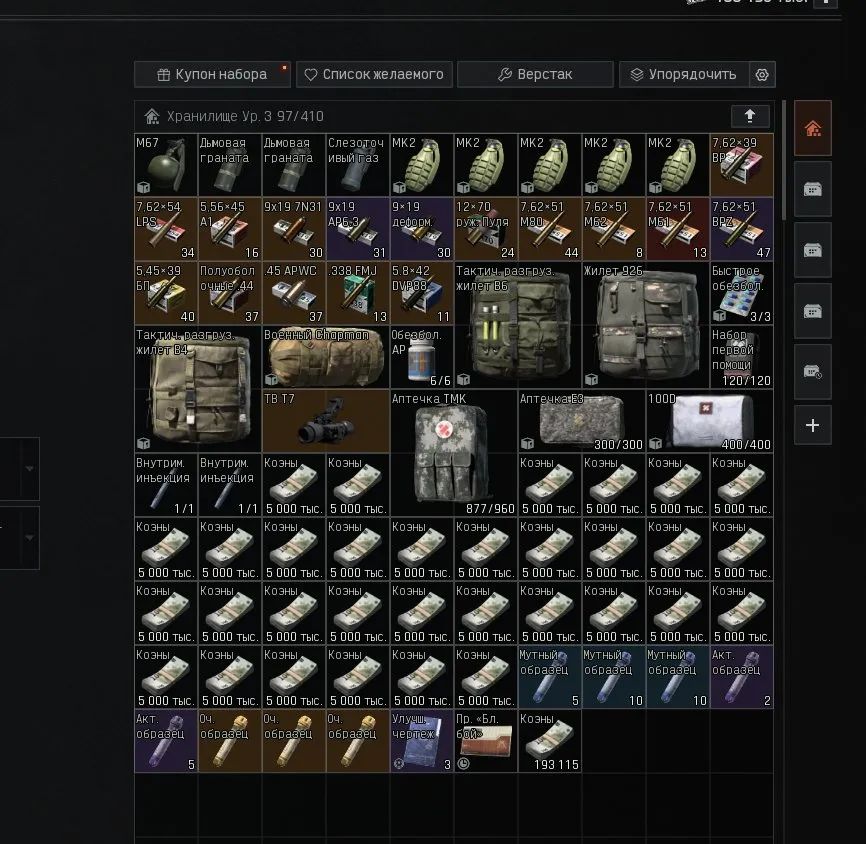Viewport: 866px width, 844px height.
Task: Select Аптечка ТМК medical backpack
Action: point(453,453)
